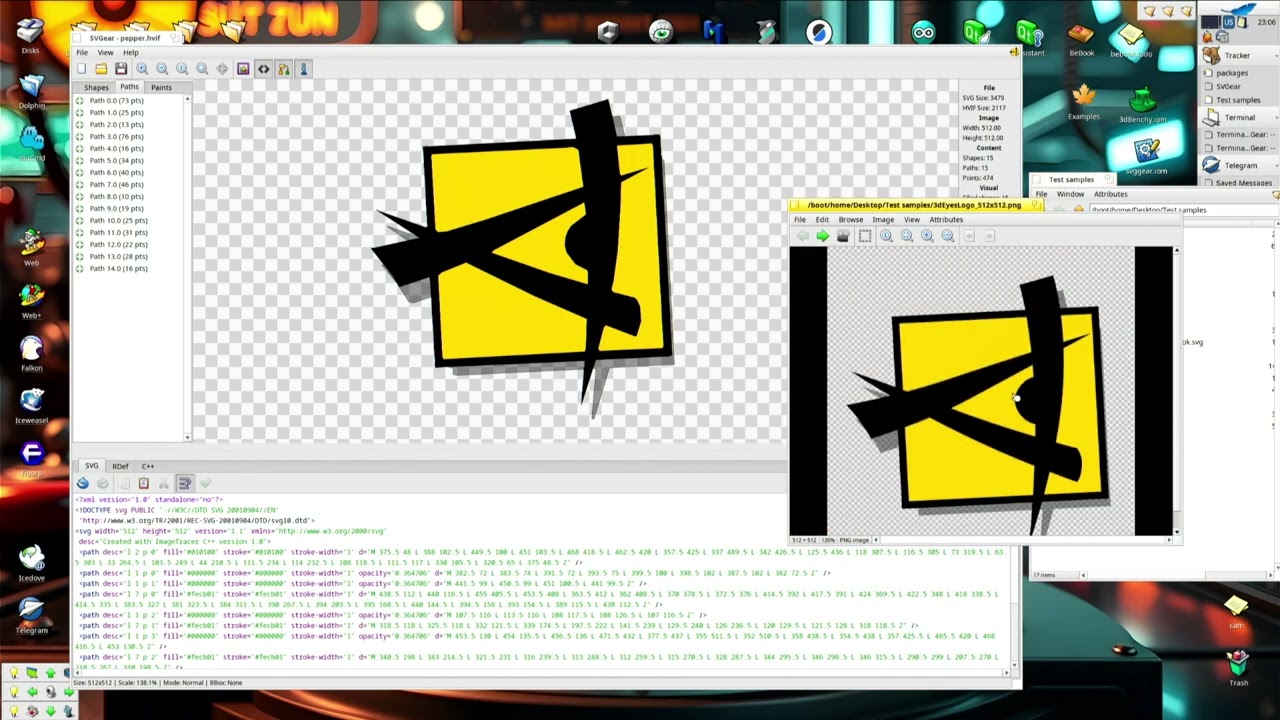Screen dimensions: 1280x720
Task: Open Tracker window's Attributes menu
Action: coord(1110,194)
